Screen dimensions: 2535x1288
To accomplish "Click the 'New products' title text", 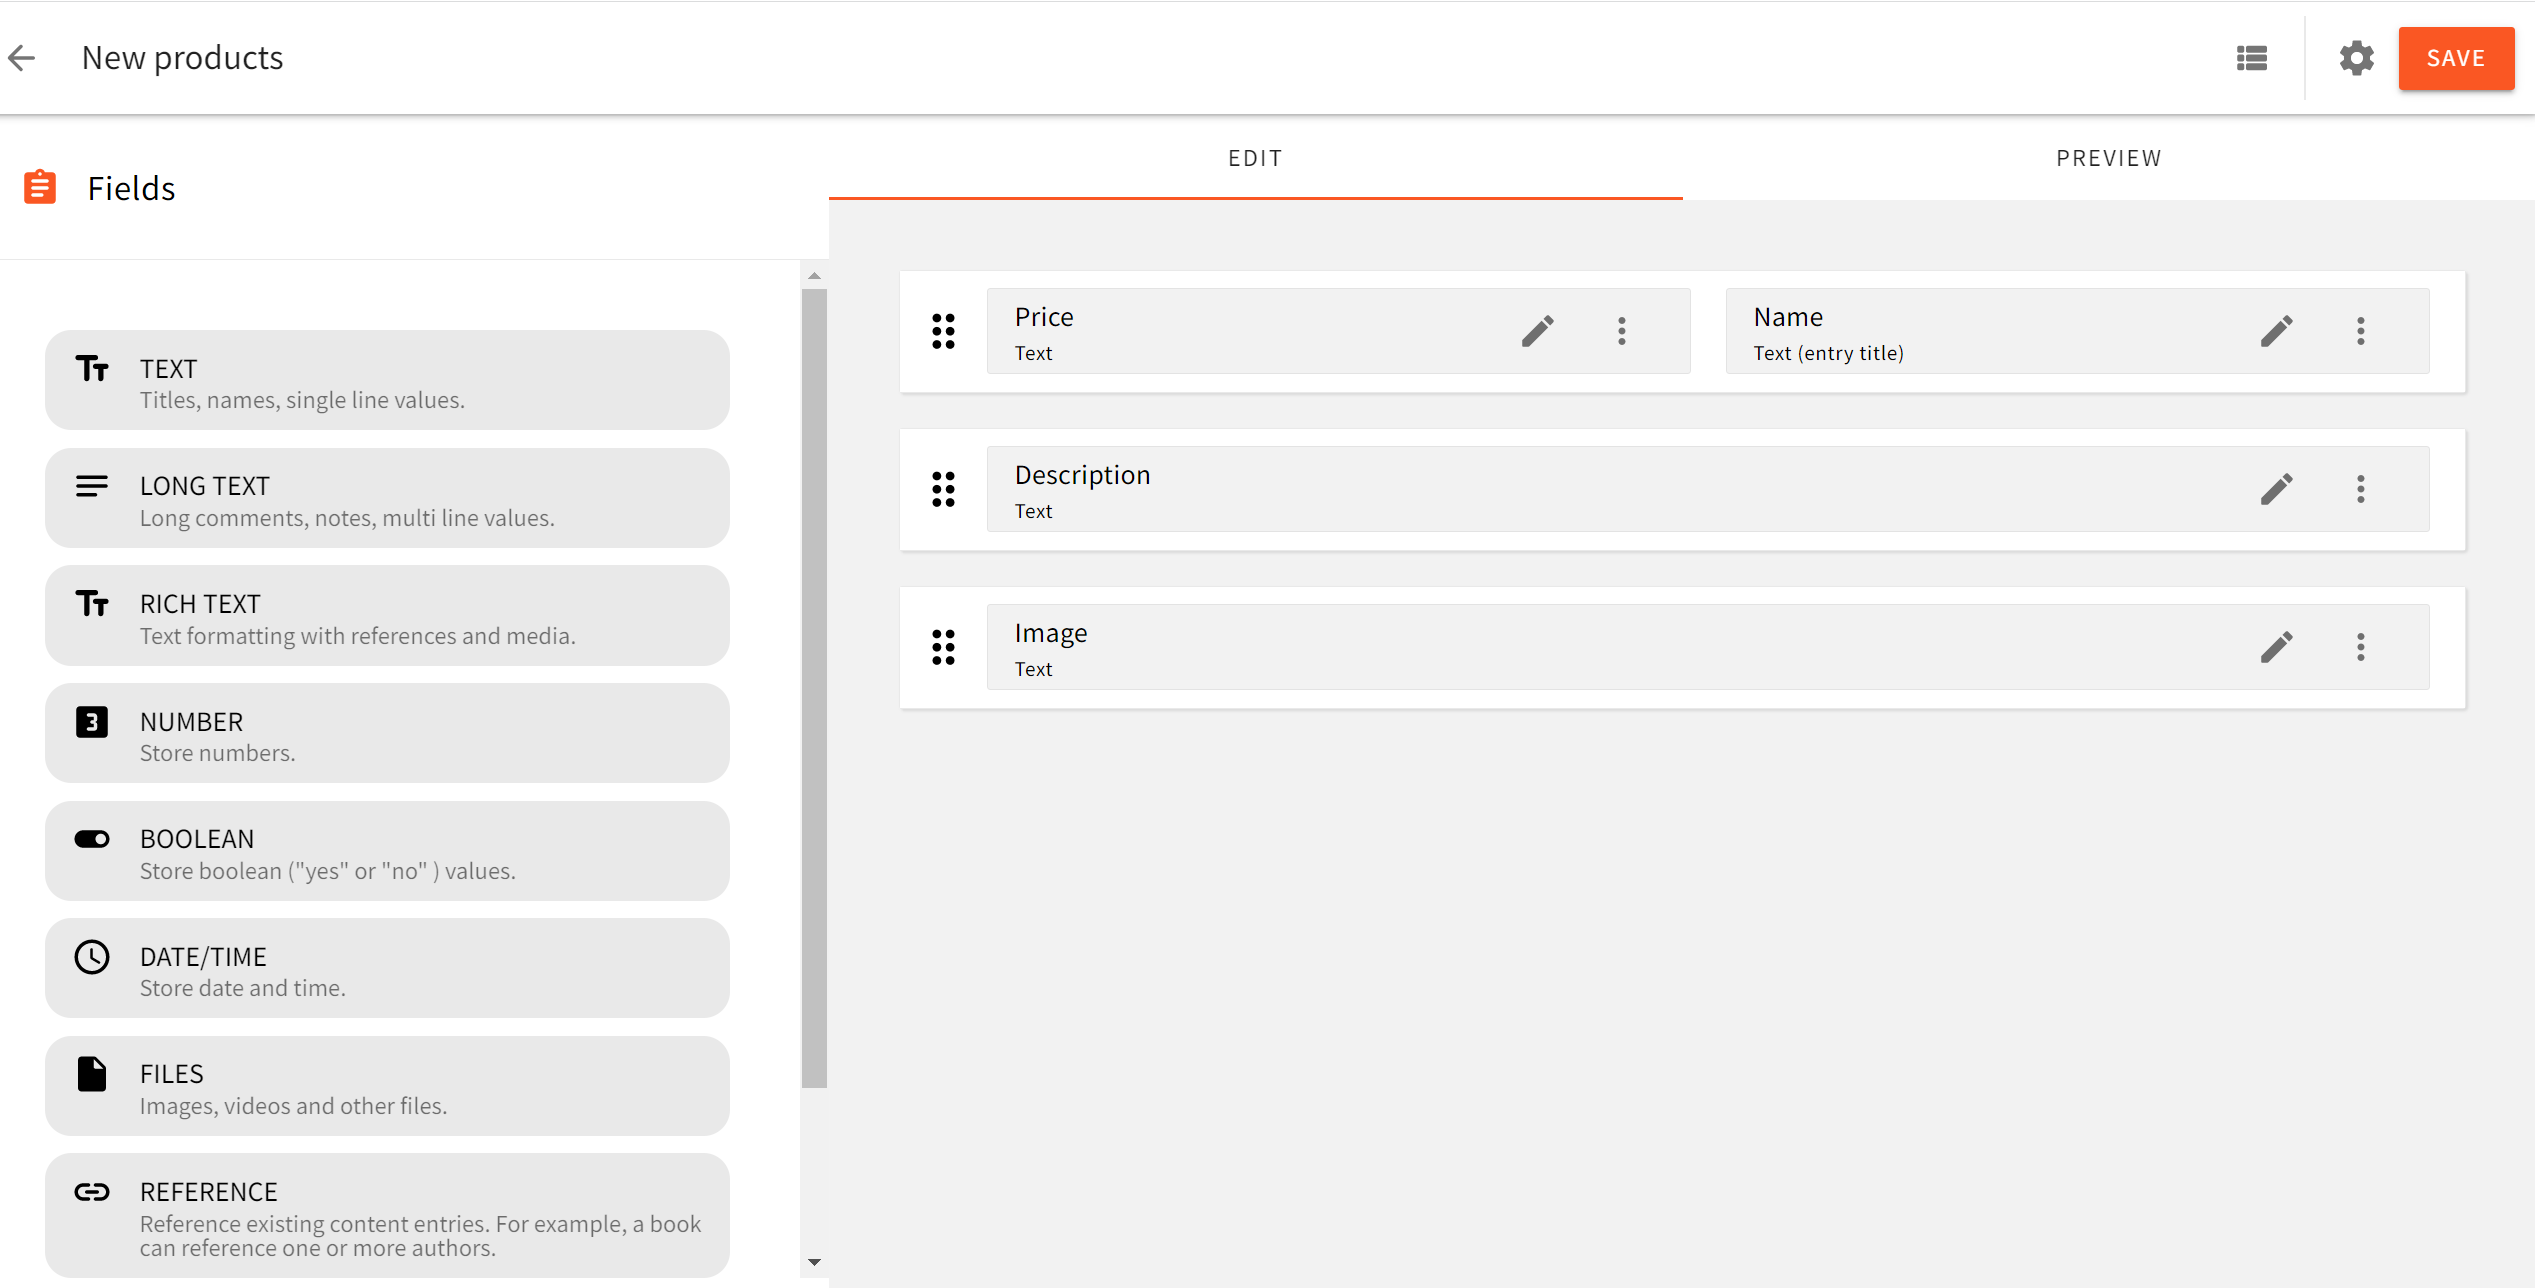I will click(182, 58).
